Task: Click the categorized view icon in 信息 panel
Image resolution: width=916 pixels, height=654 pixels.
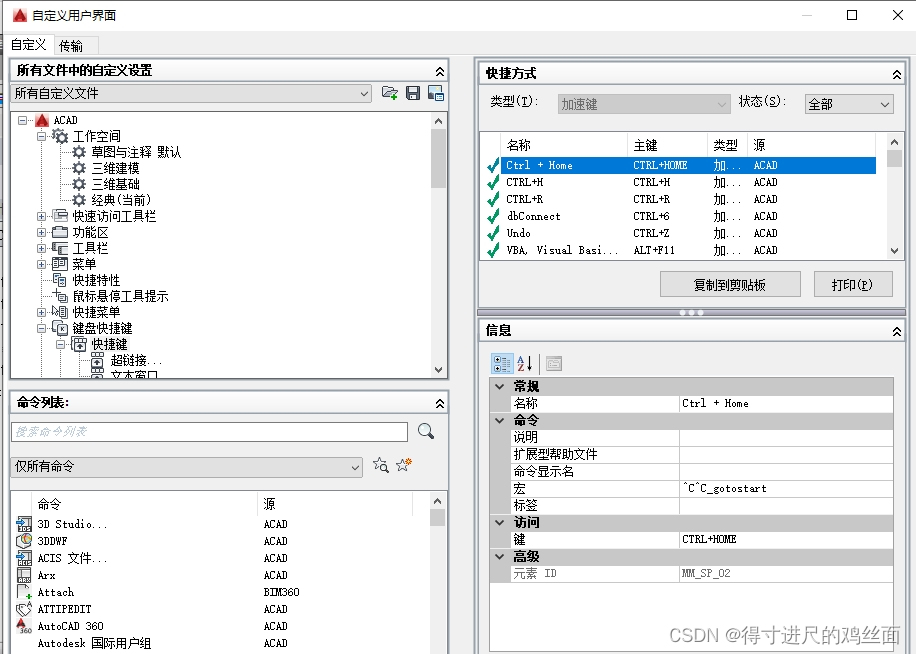Action: (502, 363)
